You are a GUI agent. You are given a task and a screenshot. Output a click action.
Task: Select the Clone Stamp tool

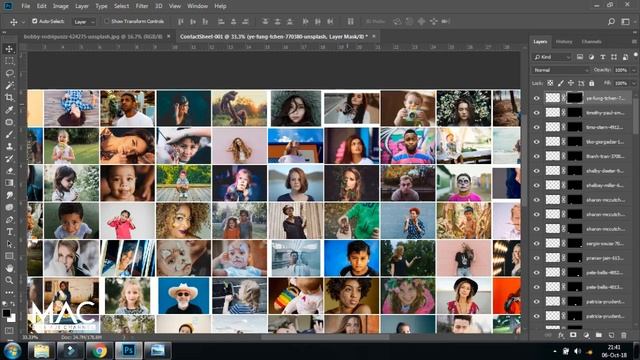(x=9, y=146)
